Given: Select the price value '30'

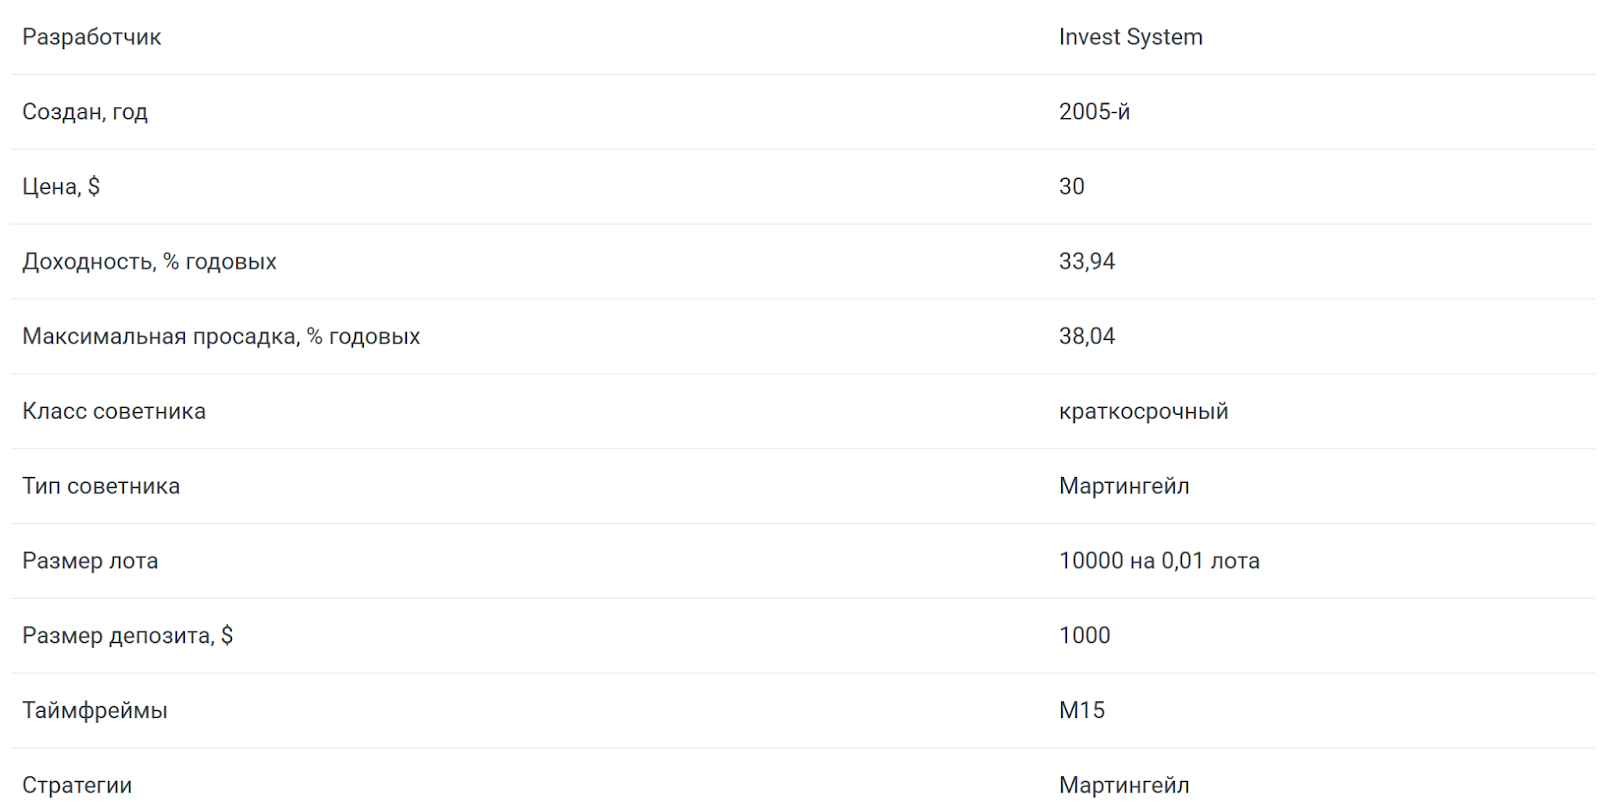Looking at the screenshot, I should click(1071, 187).
